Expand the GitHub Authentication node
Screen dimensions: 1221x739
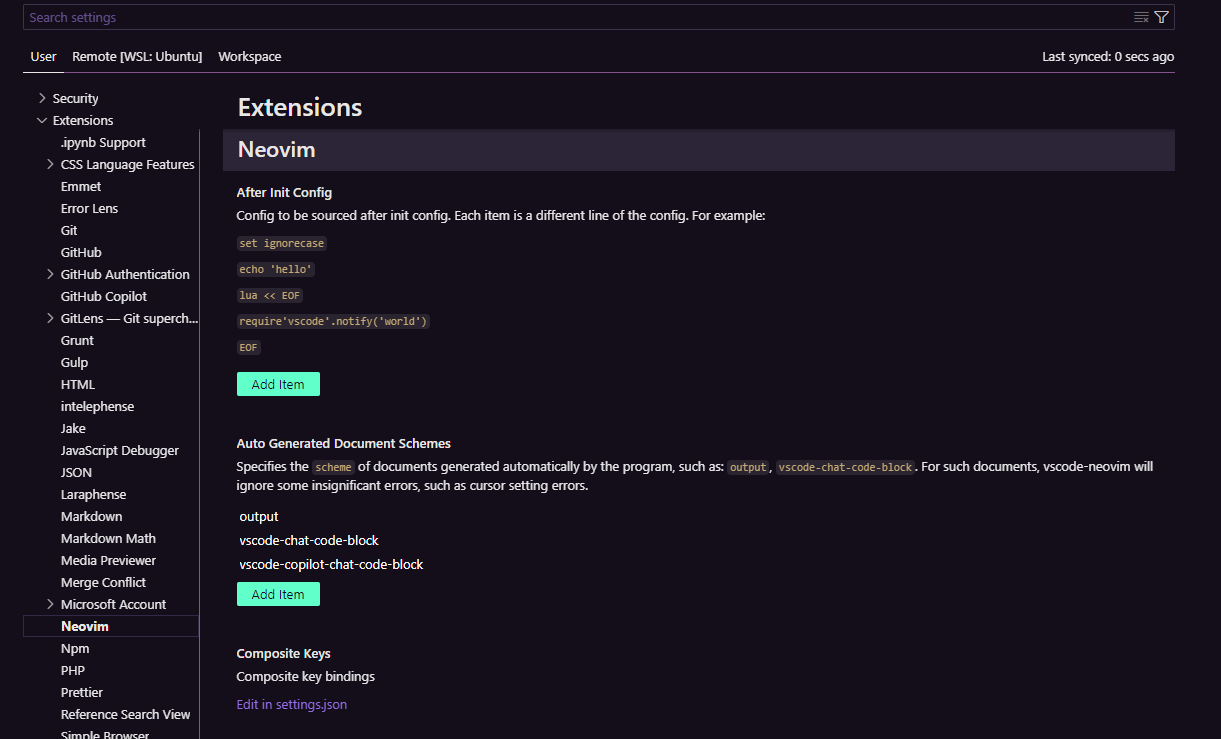tap(50, 274)
